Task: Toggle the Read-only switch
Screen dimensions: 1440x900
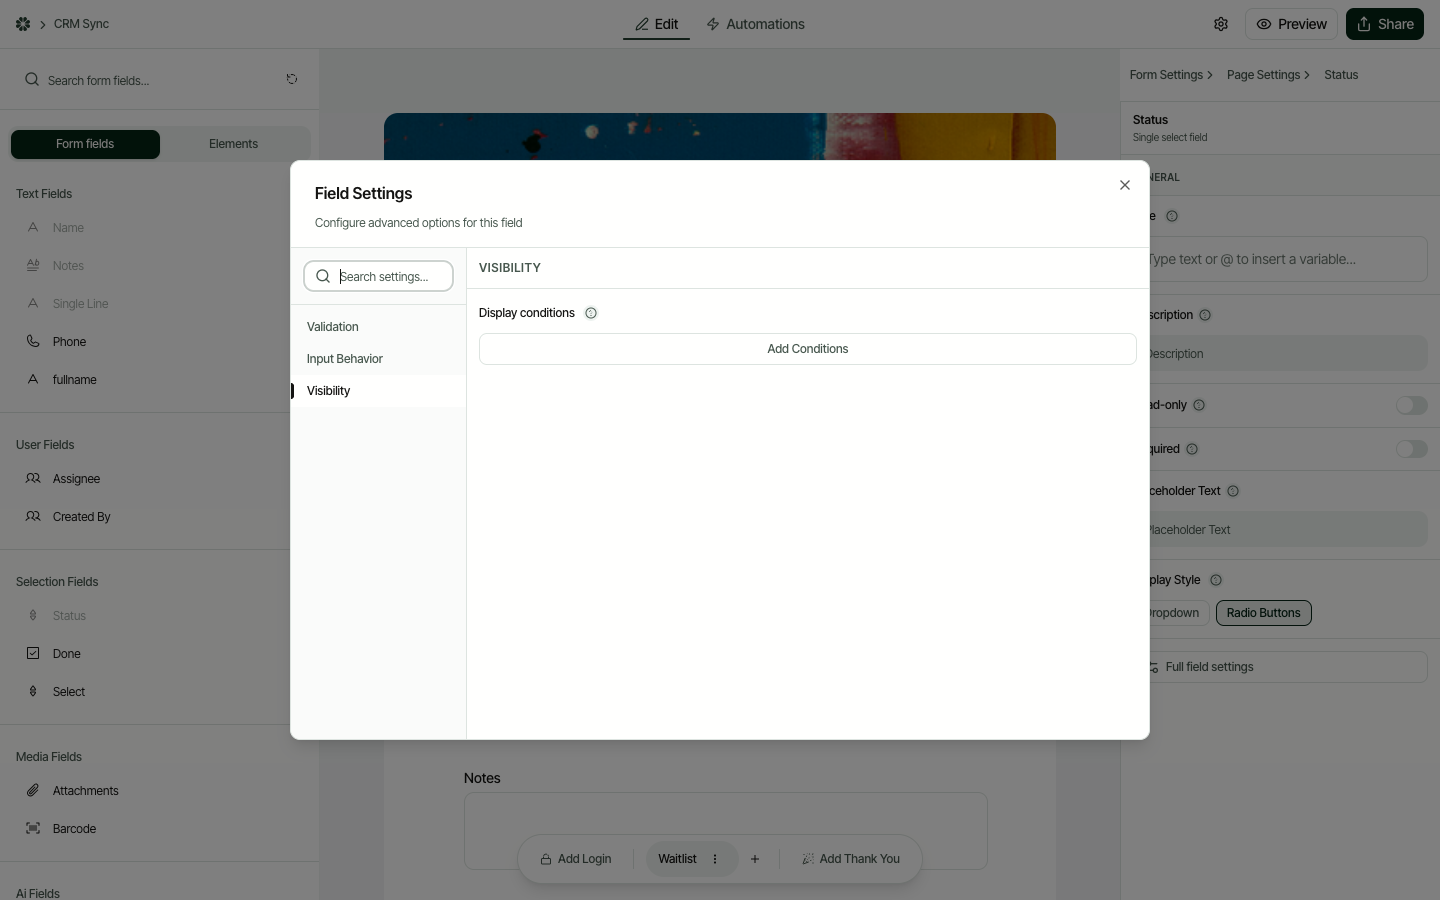Action: pos(1411,405)
